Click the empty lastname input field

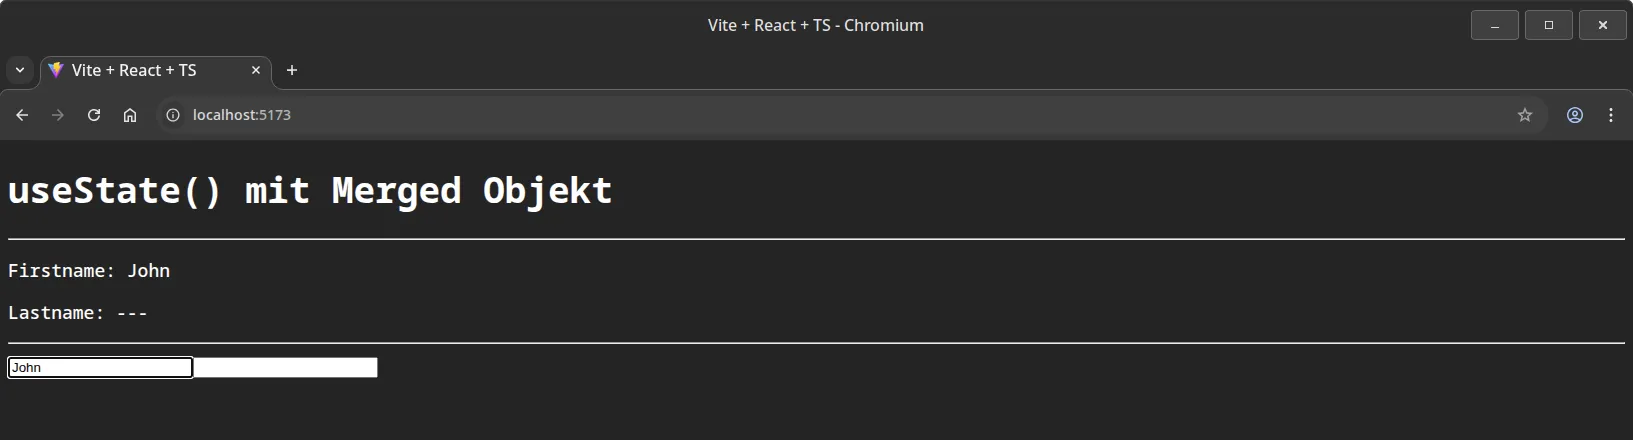point(285,368)
